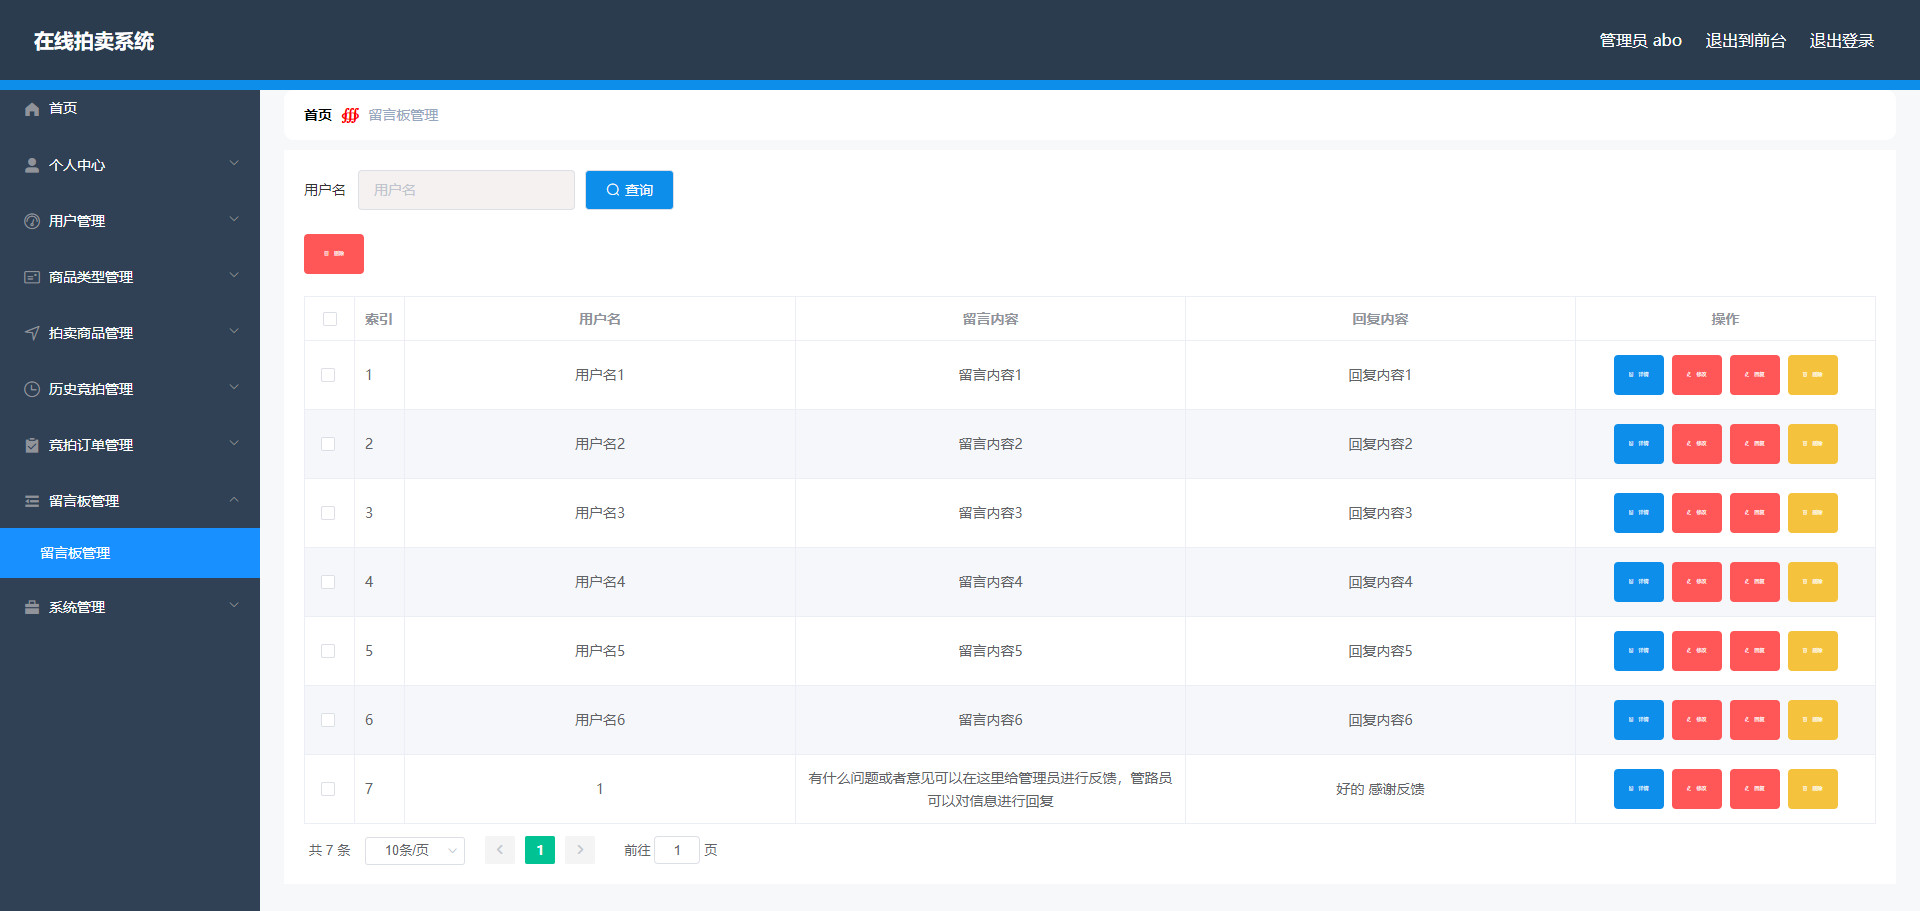
Task: Click red 修改 edit button in 用户名1 row
Action: pos(1696,375)
